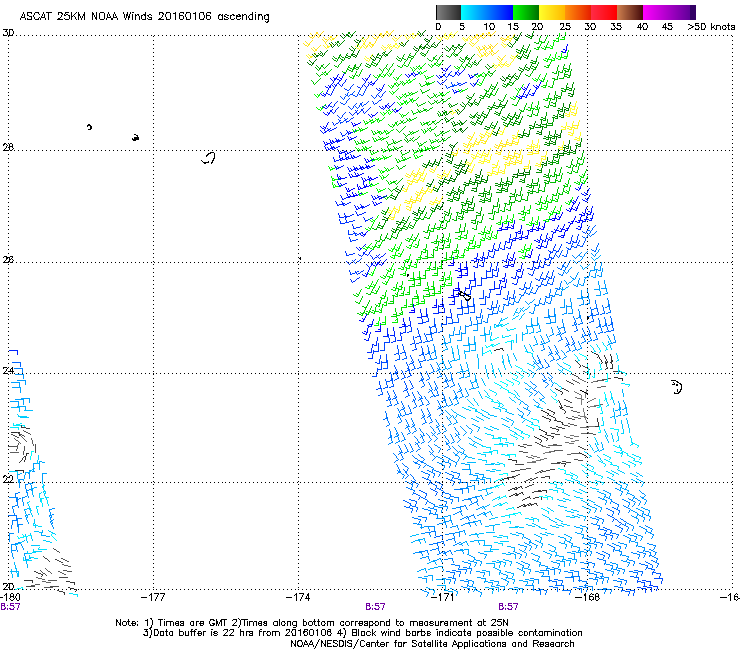Click the latitude label '24' on the left axis
740x650 pixels.
click(8, 371)
